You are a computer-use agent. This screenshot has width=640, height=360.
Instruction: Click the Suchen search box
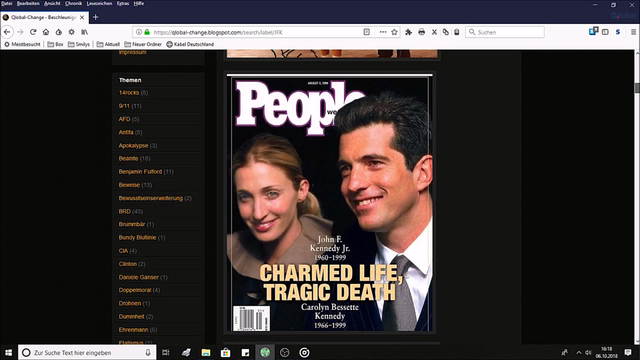pos(505,32)
